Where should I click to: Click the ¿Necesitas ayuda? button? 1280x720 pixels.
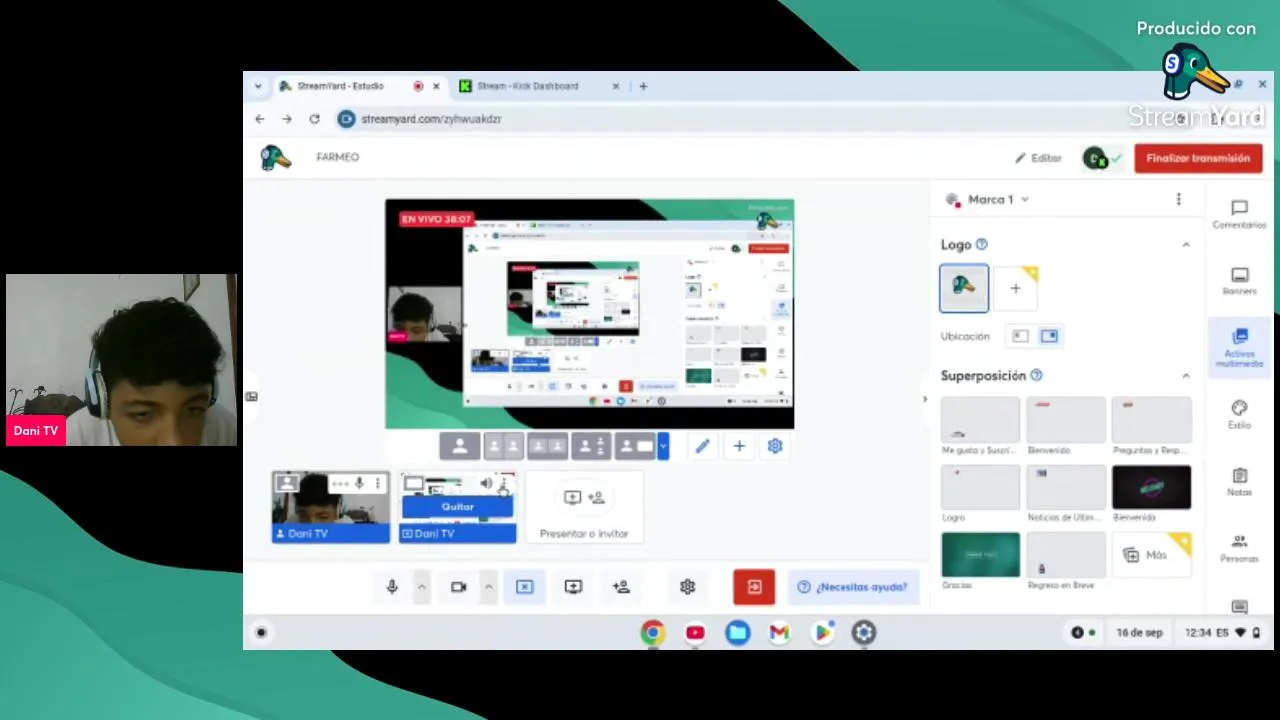[854, 587]
